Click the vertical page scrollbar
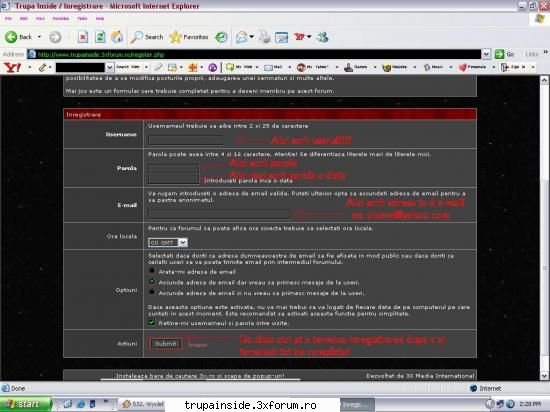Viewport: 550px width, 412px height. [x=544, y=228]
